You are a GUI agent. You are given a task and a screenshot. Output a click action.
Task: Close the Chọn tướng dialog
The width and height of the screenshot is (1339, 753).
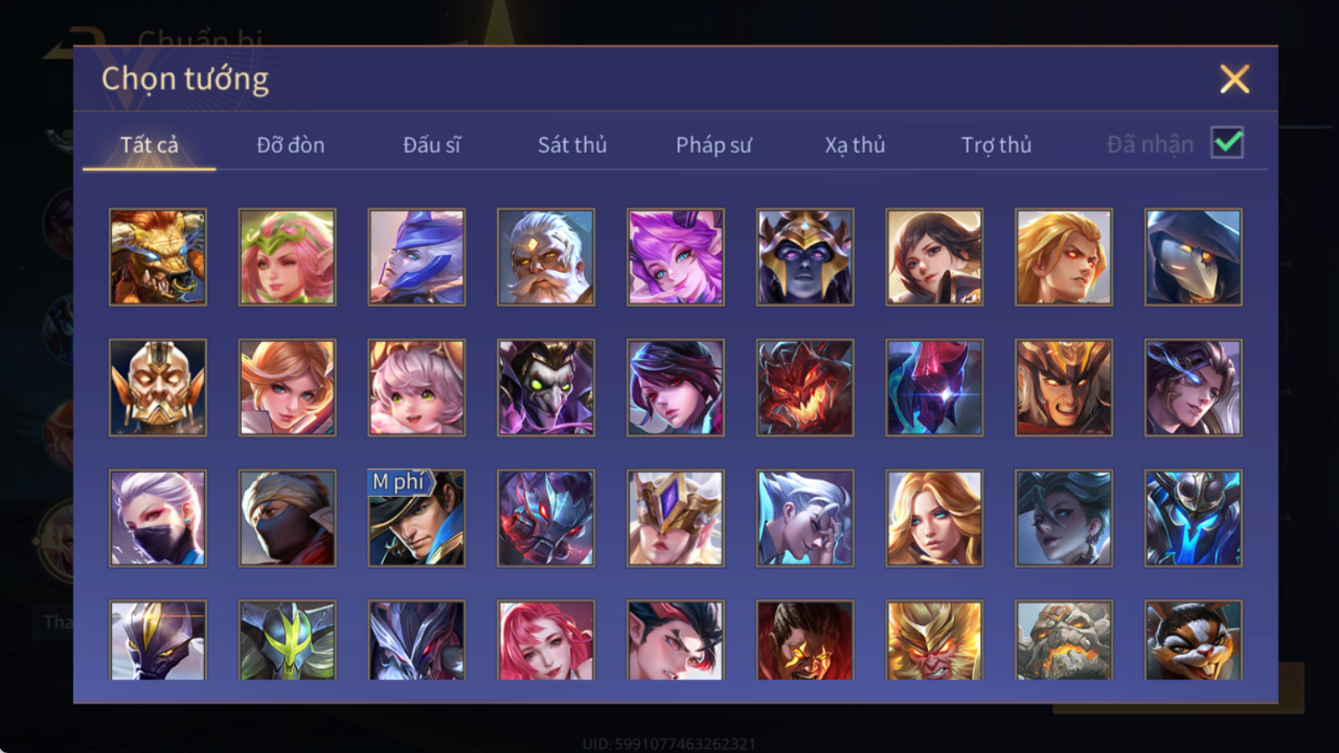click(1235, 79)
